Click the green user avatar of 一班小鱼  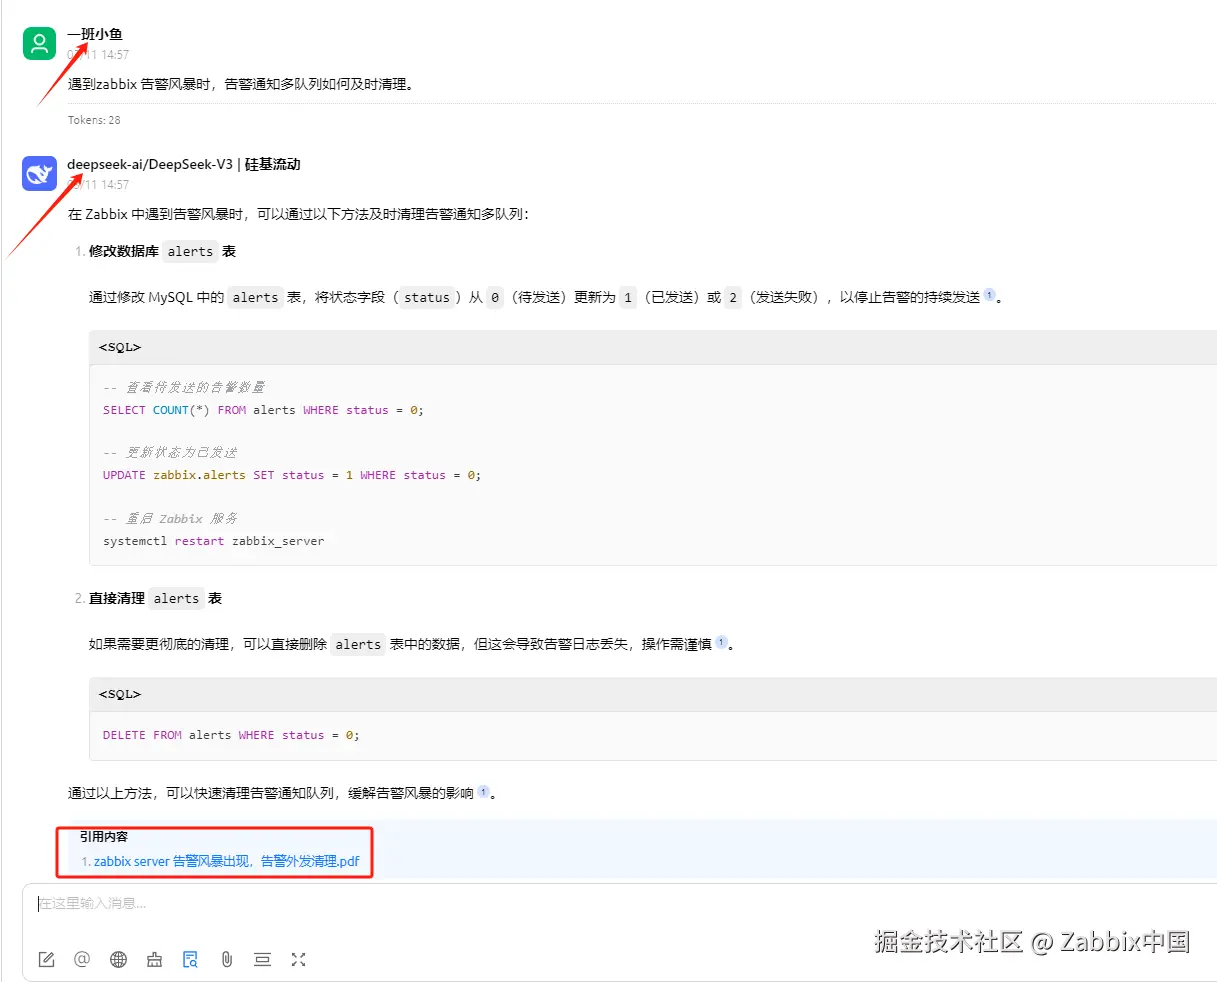point(40,43)
